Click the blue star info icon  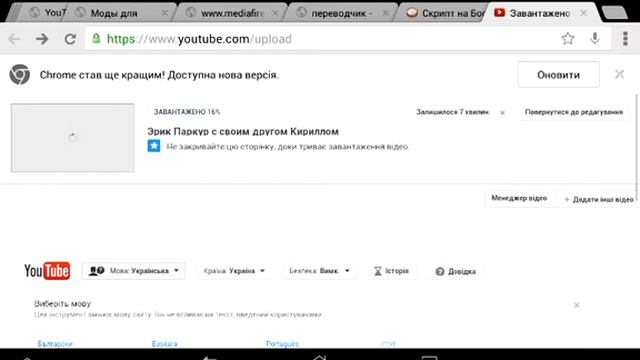(x=154, y=146)
